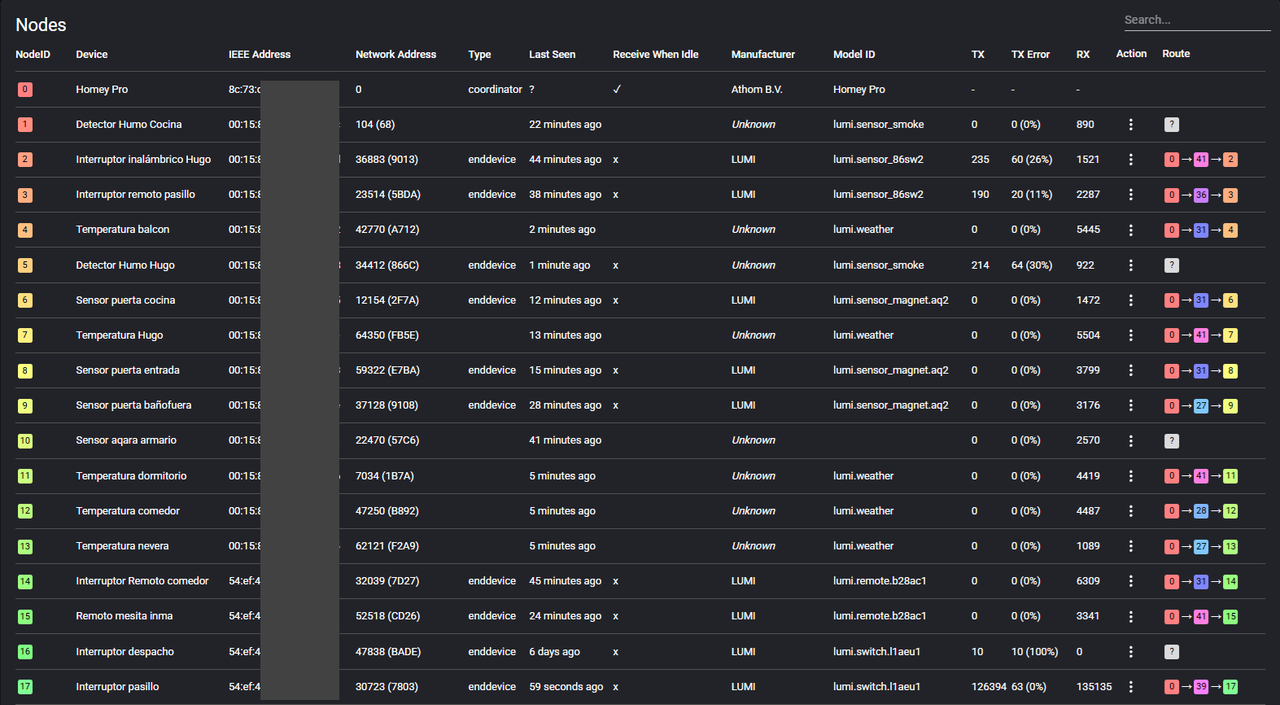Click route node 27 in Temperatura nevera row

[1201, 547]
